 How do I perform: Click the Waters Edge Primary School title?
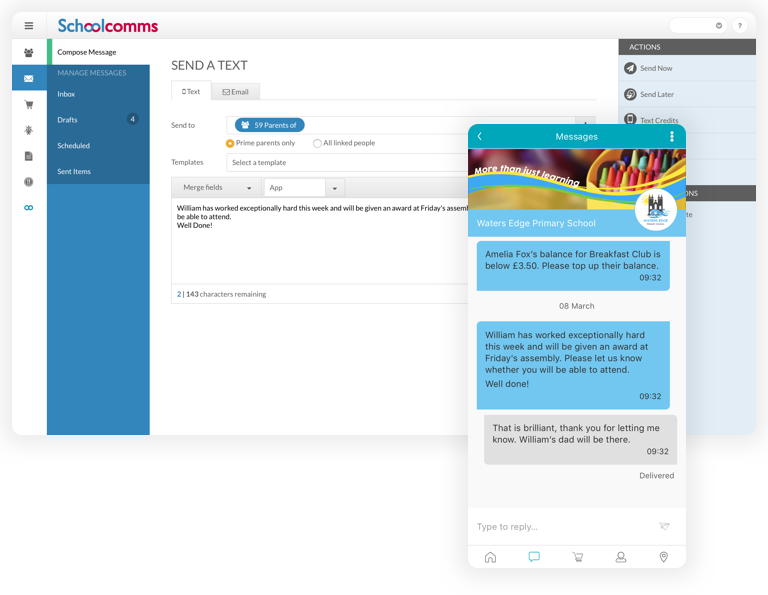pos(536,223)
